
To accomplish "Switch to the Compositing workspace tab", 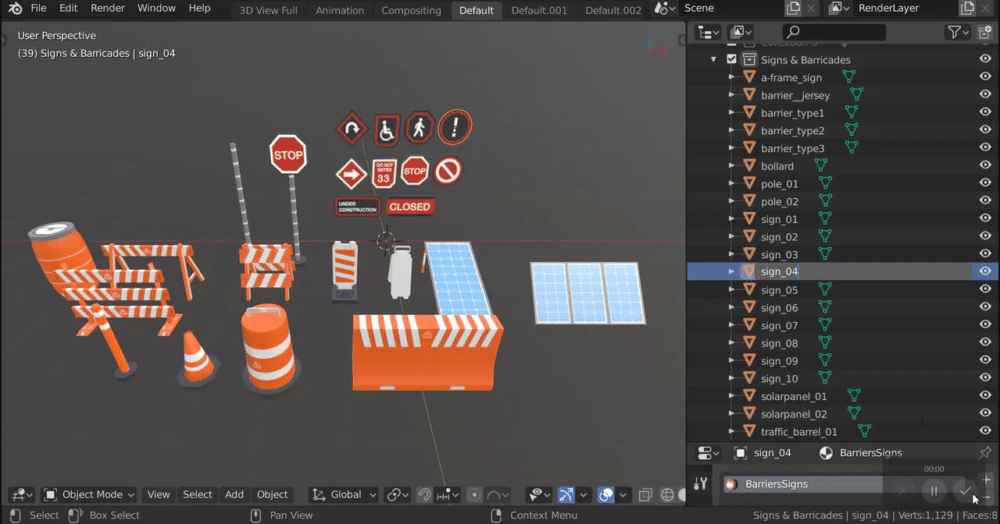I will click(411, 10).
